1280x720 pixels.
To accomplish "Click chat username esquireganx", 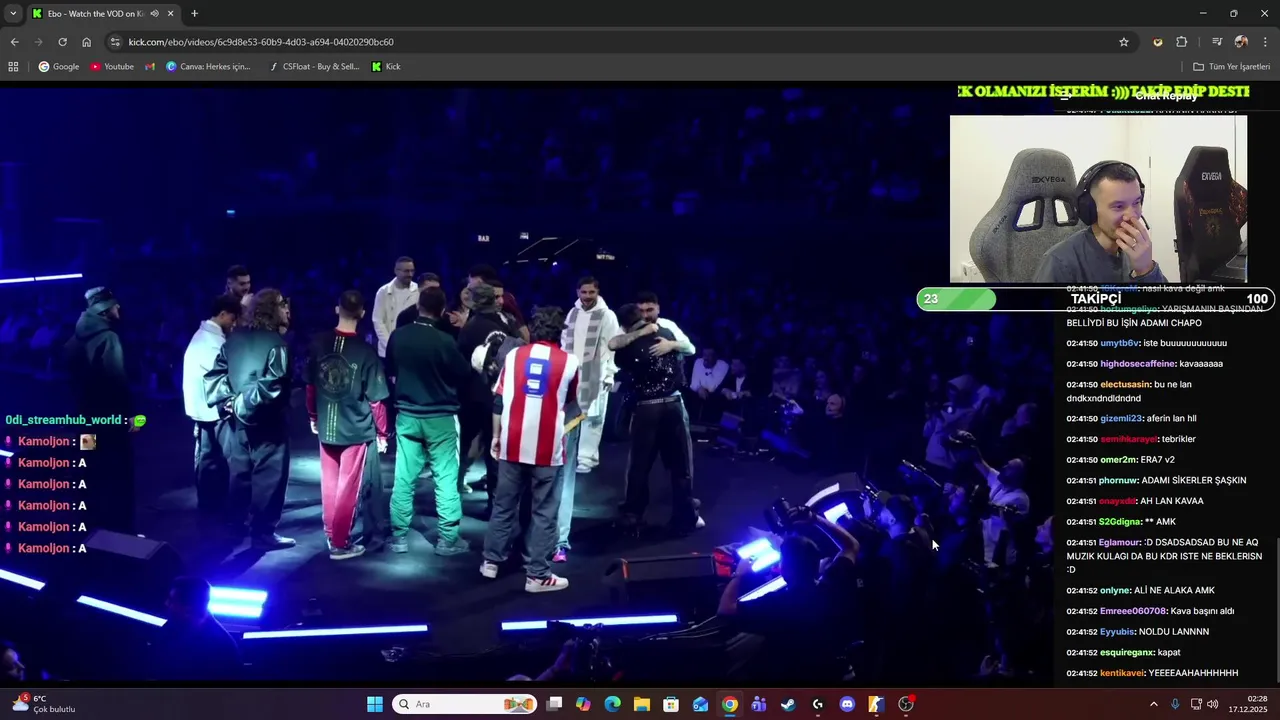I will [x=1126, y=653].
